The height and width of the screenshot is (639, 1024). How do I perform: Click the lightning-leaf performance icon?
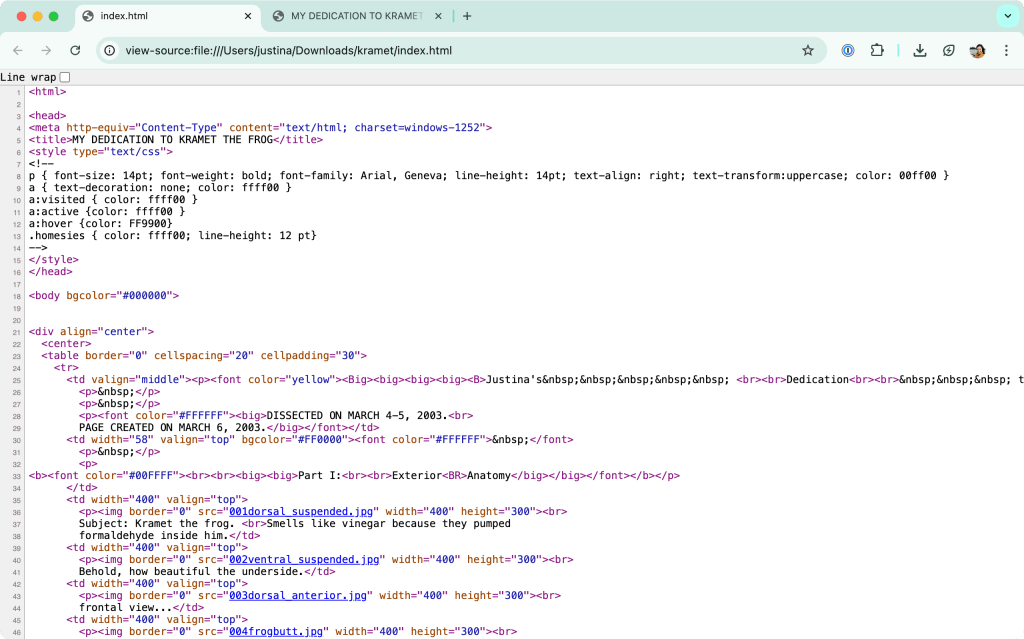click(949, 50)
